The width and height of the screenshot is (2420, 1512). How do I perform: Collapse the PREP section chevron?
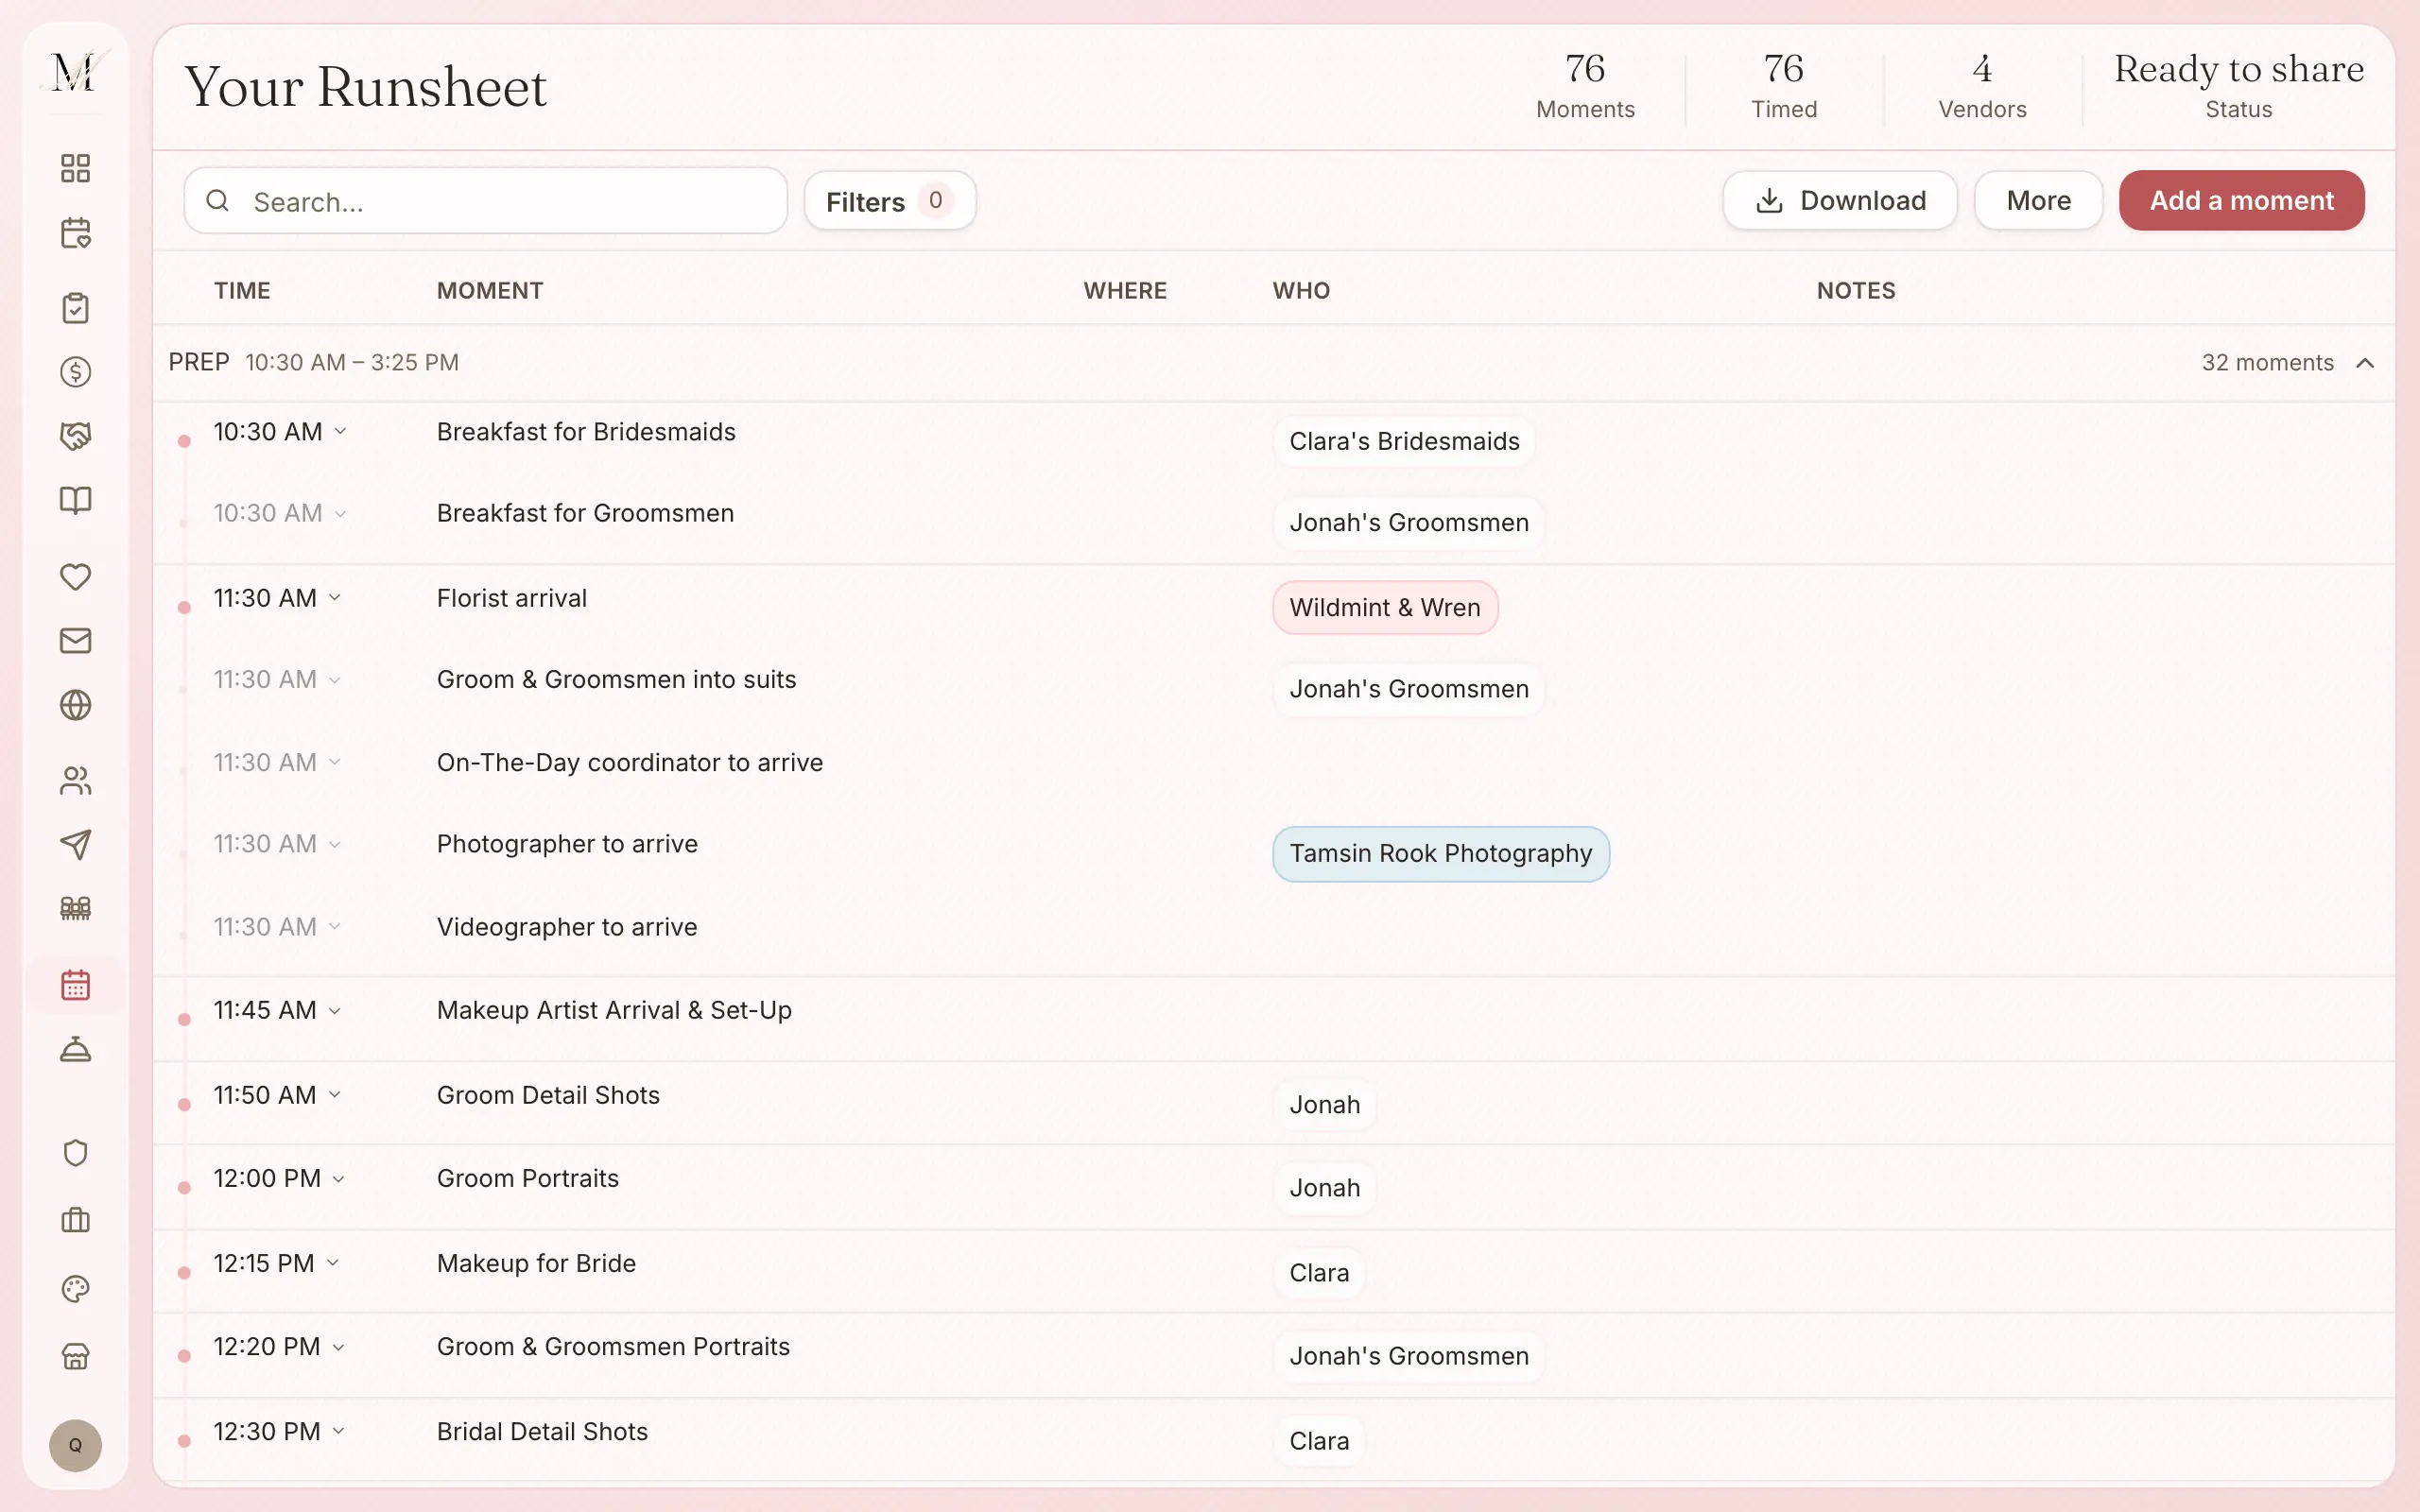point(2364,363)
